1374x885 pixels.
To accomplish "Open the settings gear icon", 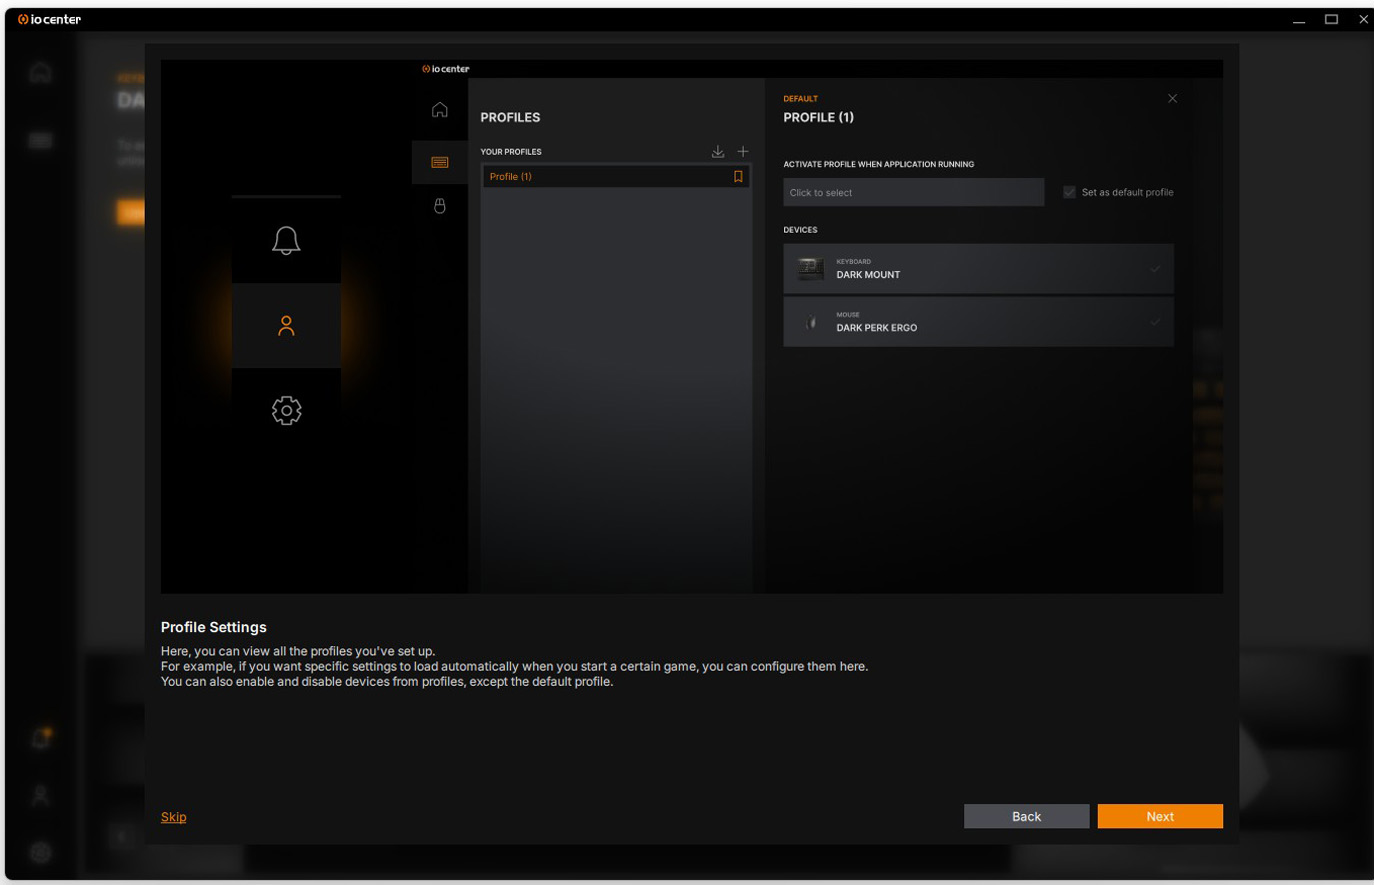I will click(286, 410).
